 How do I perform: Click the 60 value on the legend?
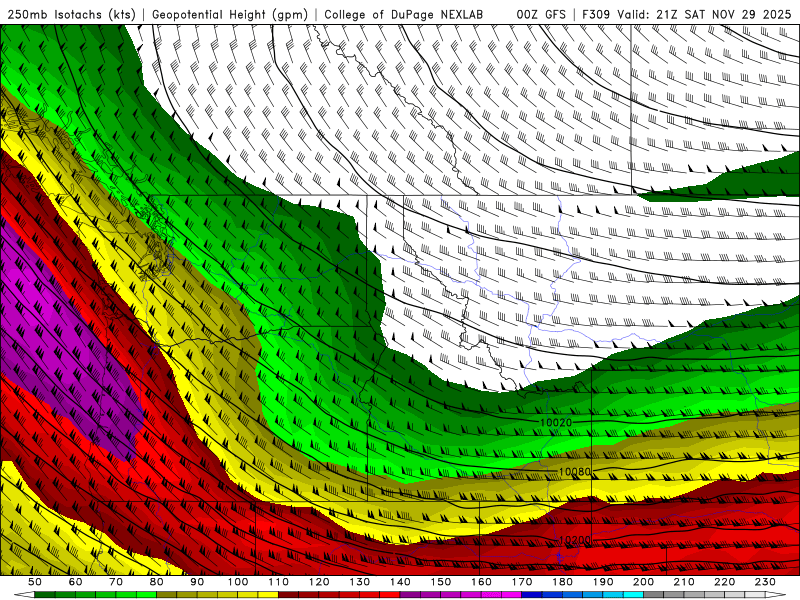tap(76, 582)
